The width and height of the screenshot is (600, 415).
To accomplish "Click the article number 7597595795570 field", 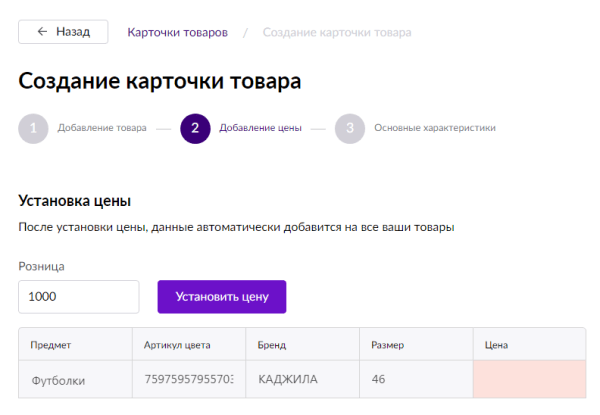I will coord(189,381).
